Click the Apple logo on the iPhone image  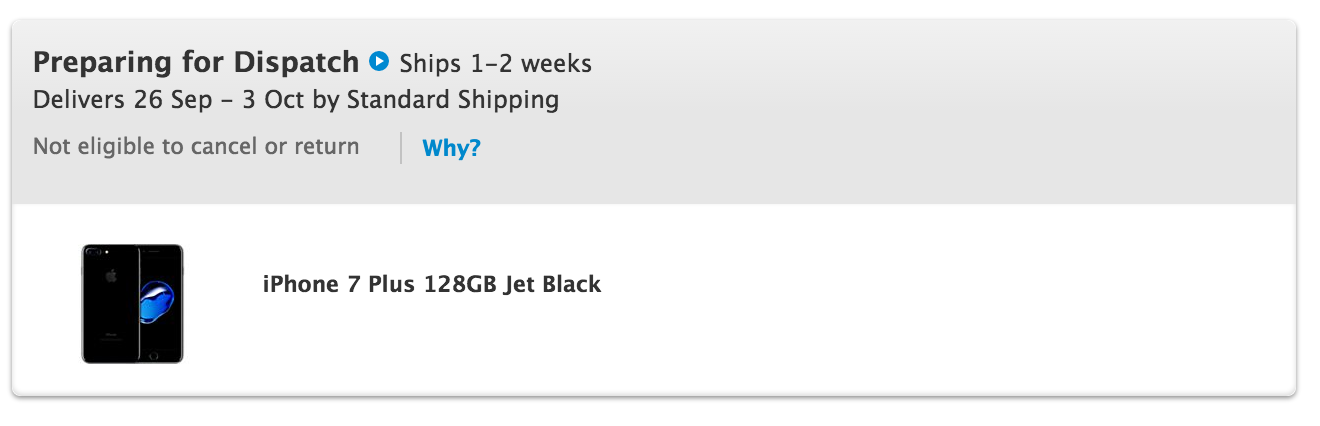111,276
